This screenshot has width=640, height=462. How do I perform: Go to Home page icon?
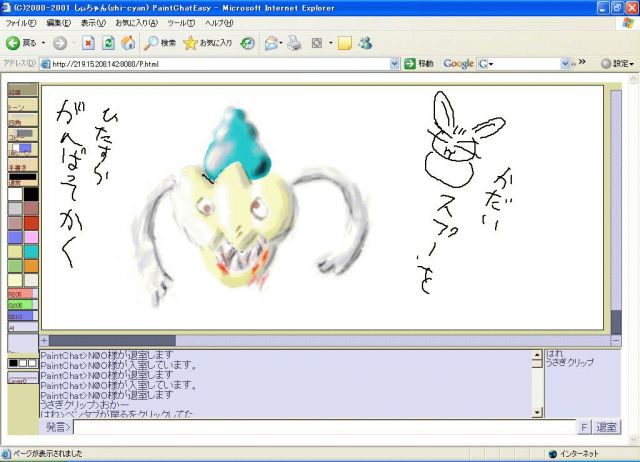tap(128, 43)
